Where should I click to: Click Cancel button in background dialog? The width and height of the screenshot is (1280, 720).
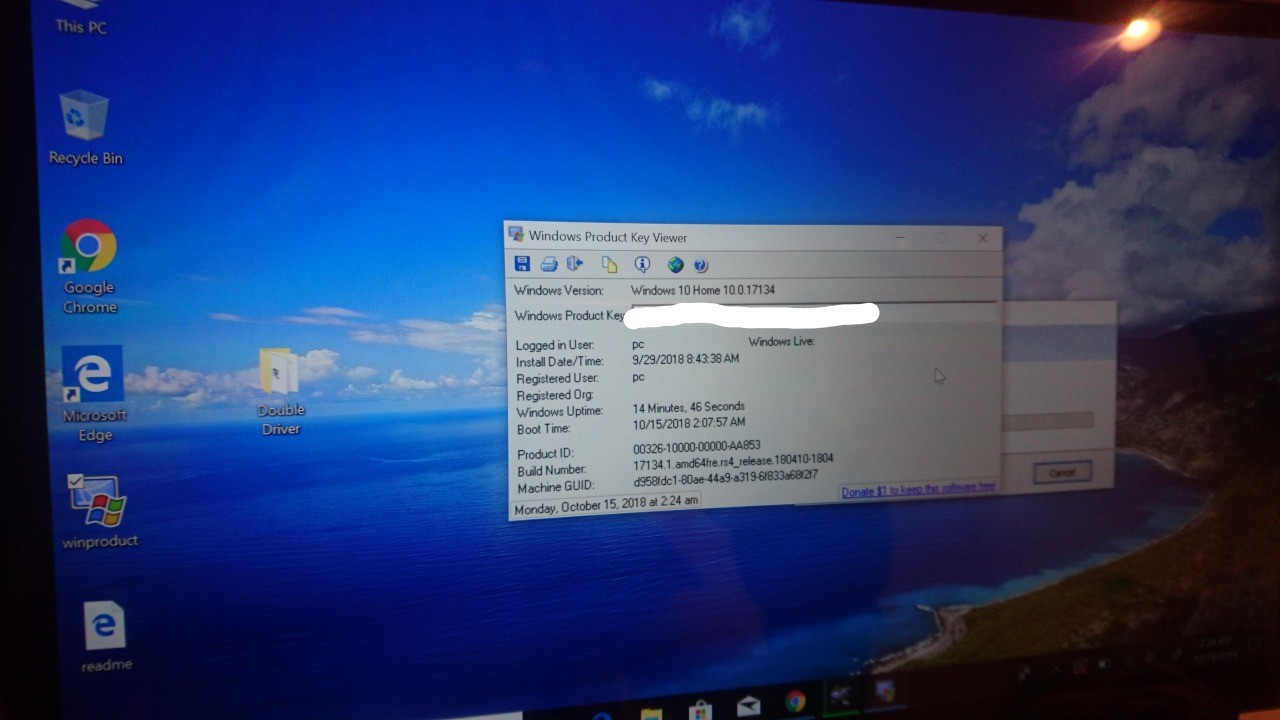1061,472
